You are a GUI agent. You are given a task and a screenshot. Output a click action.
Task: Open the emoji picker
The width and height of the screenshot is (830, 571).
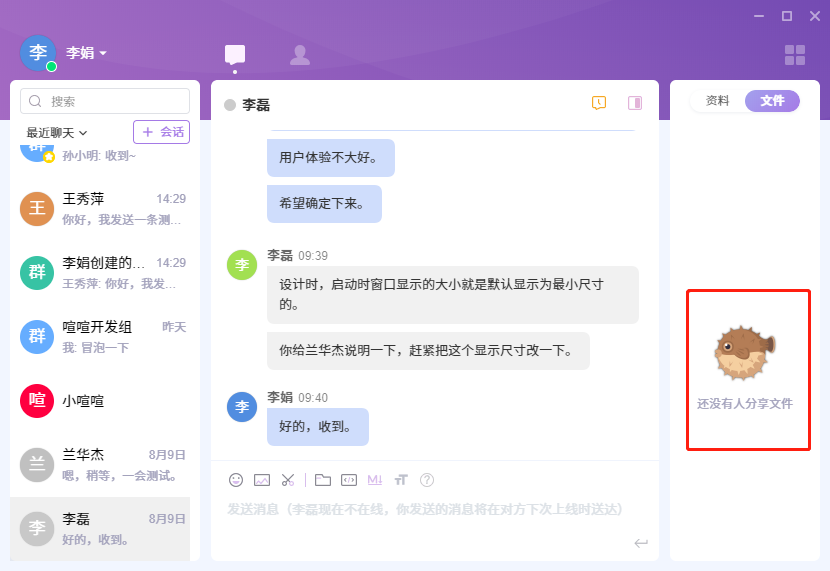point(236,480)
